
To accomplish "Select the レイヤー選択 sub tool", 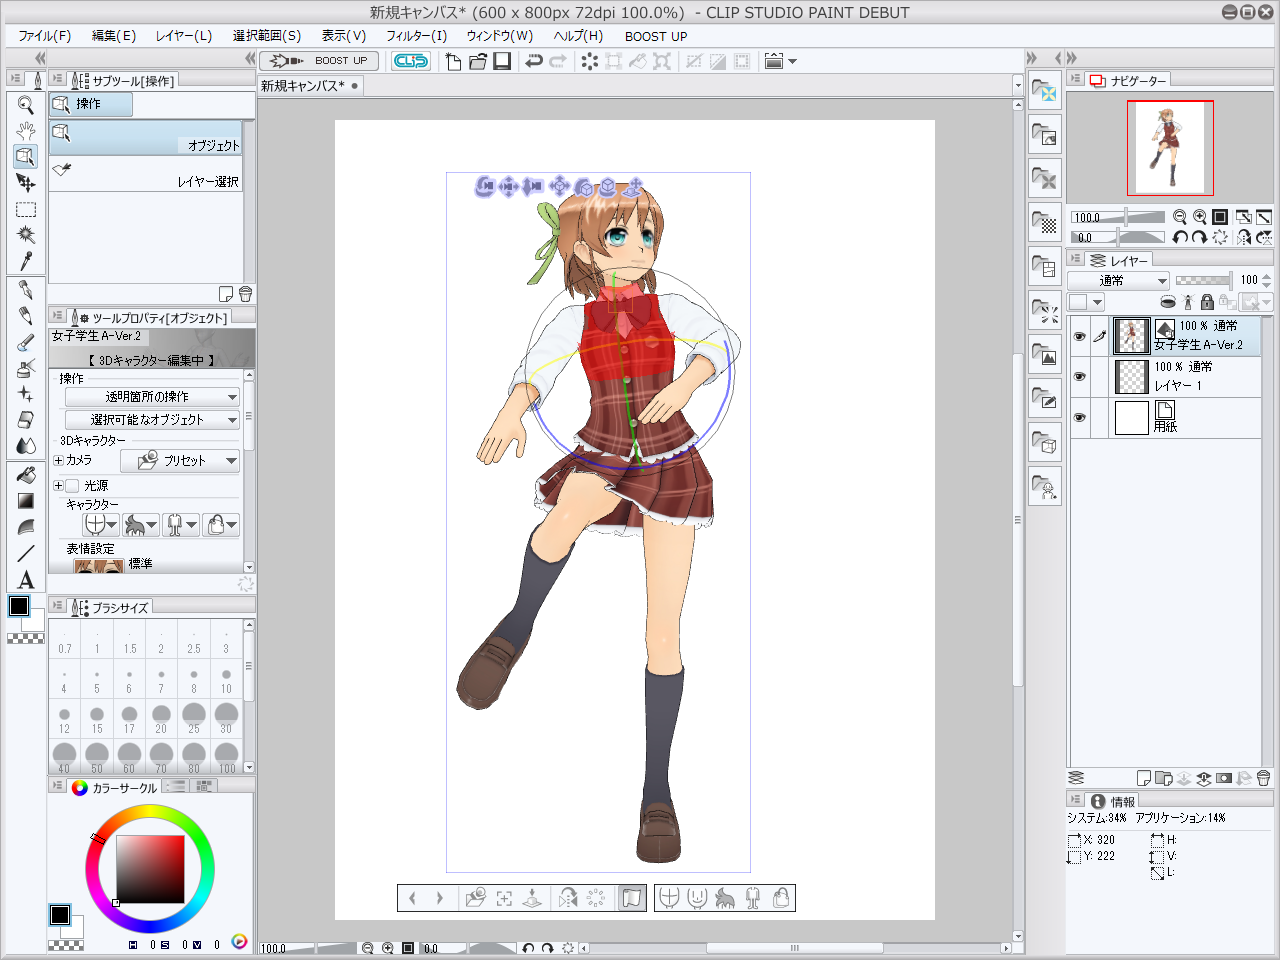I will pyautogui.click(x=146, y=174).
